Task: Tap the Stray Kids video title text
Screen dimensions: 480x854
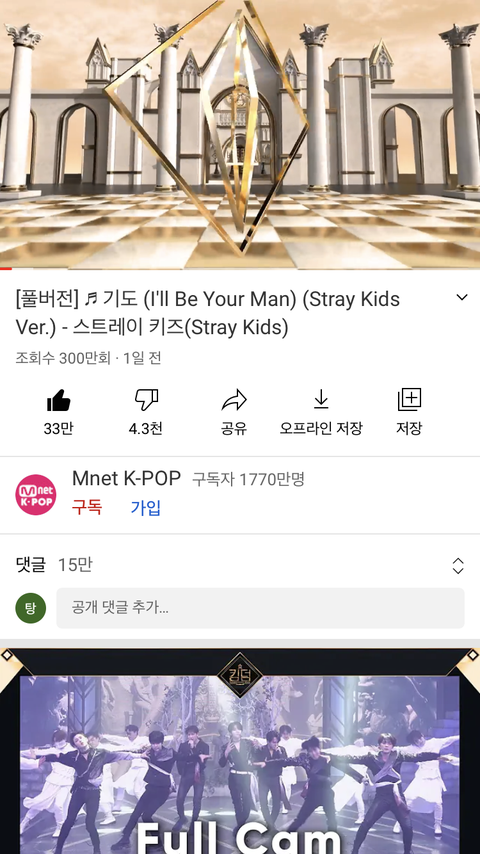Action: pos(208,313)
